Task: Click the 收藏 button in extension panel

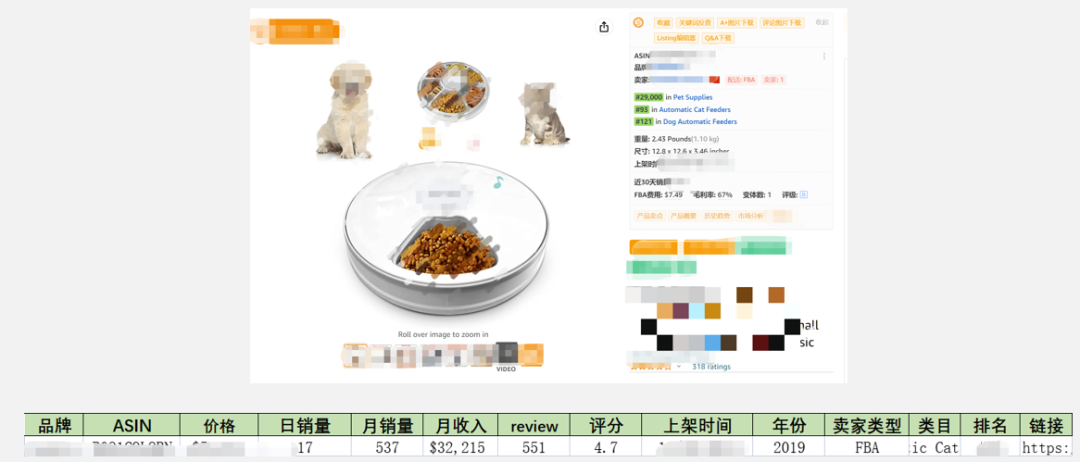Action: click(663, 23)
